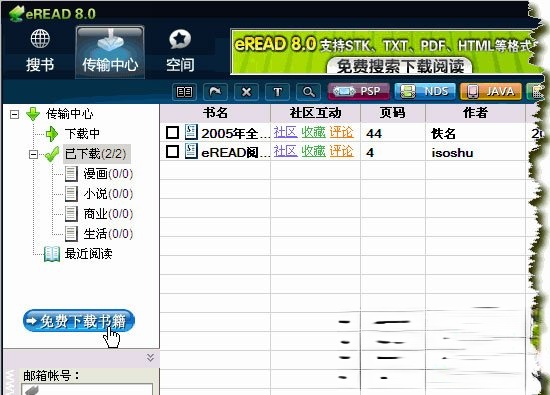Click the page icon beside 商业
Viewport: 550px width, 395px height.
[x=71, y=214]
